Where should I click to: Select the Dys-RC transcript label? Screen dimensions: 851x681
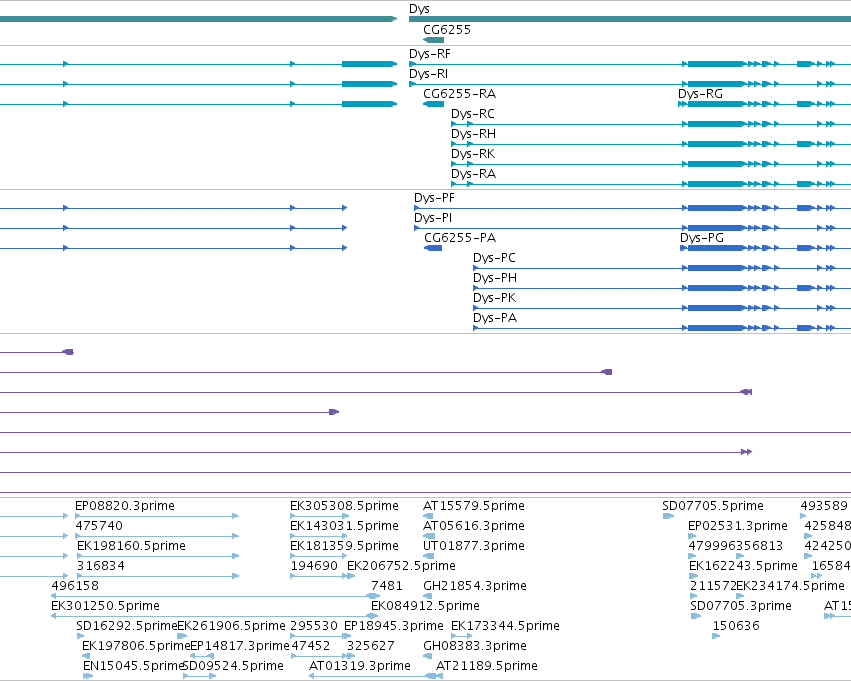point(473,114)
